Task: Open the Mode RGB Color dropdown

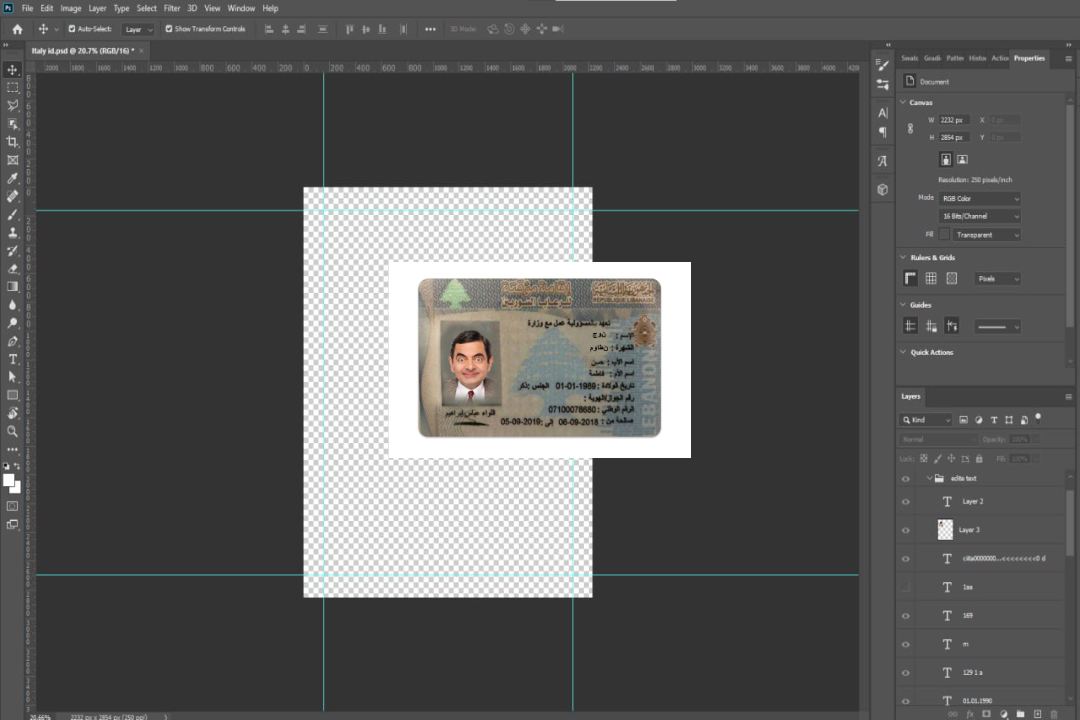Action: (980, 199)
